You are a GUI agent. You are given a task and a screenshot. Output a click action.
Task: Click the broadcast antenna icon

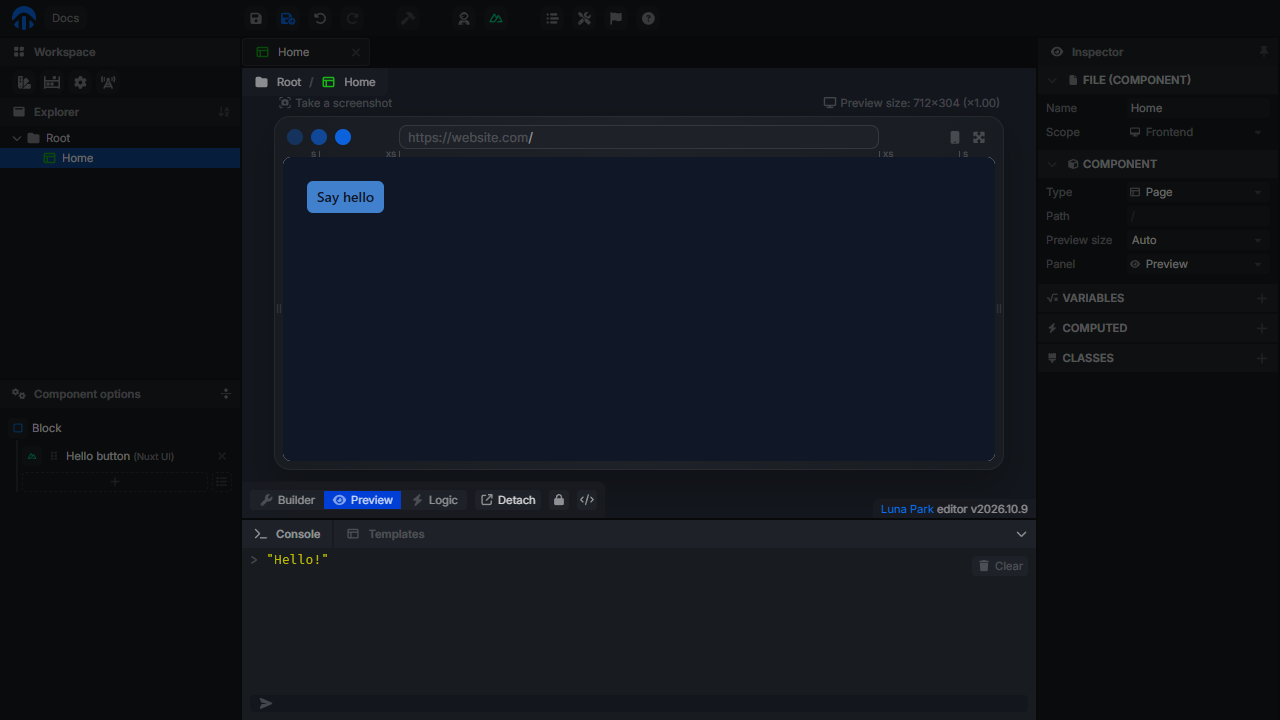click(108, 83)
